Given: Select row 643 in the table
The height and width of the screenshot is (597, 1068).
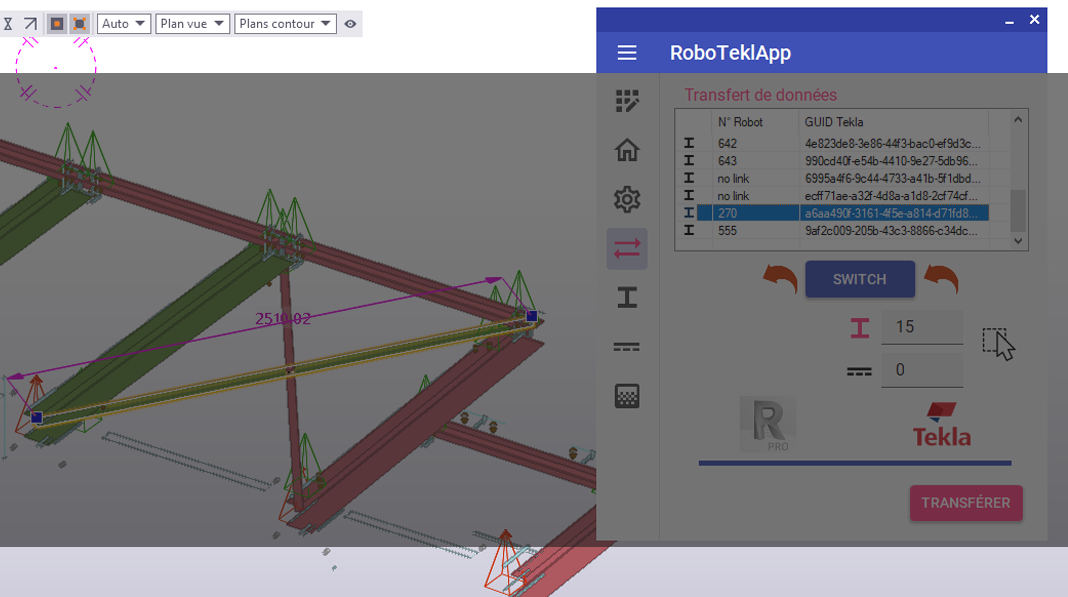Looking at the screenshot, I should [x=834, y=161].
